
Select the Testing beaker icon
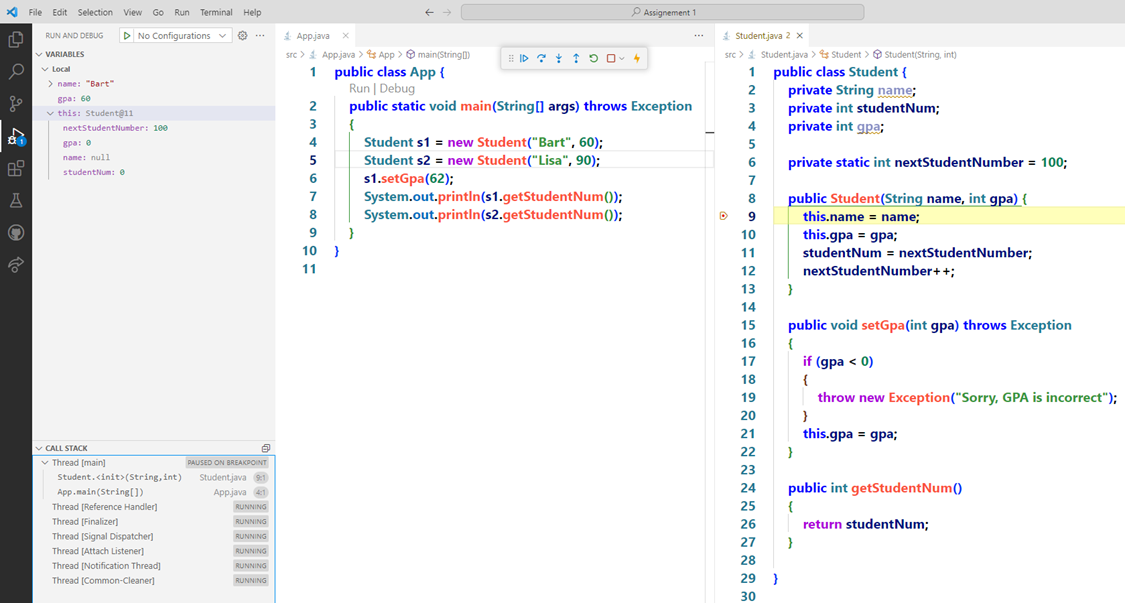[x=14, y=200]
